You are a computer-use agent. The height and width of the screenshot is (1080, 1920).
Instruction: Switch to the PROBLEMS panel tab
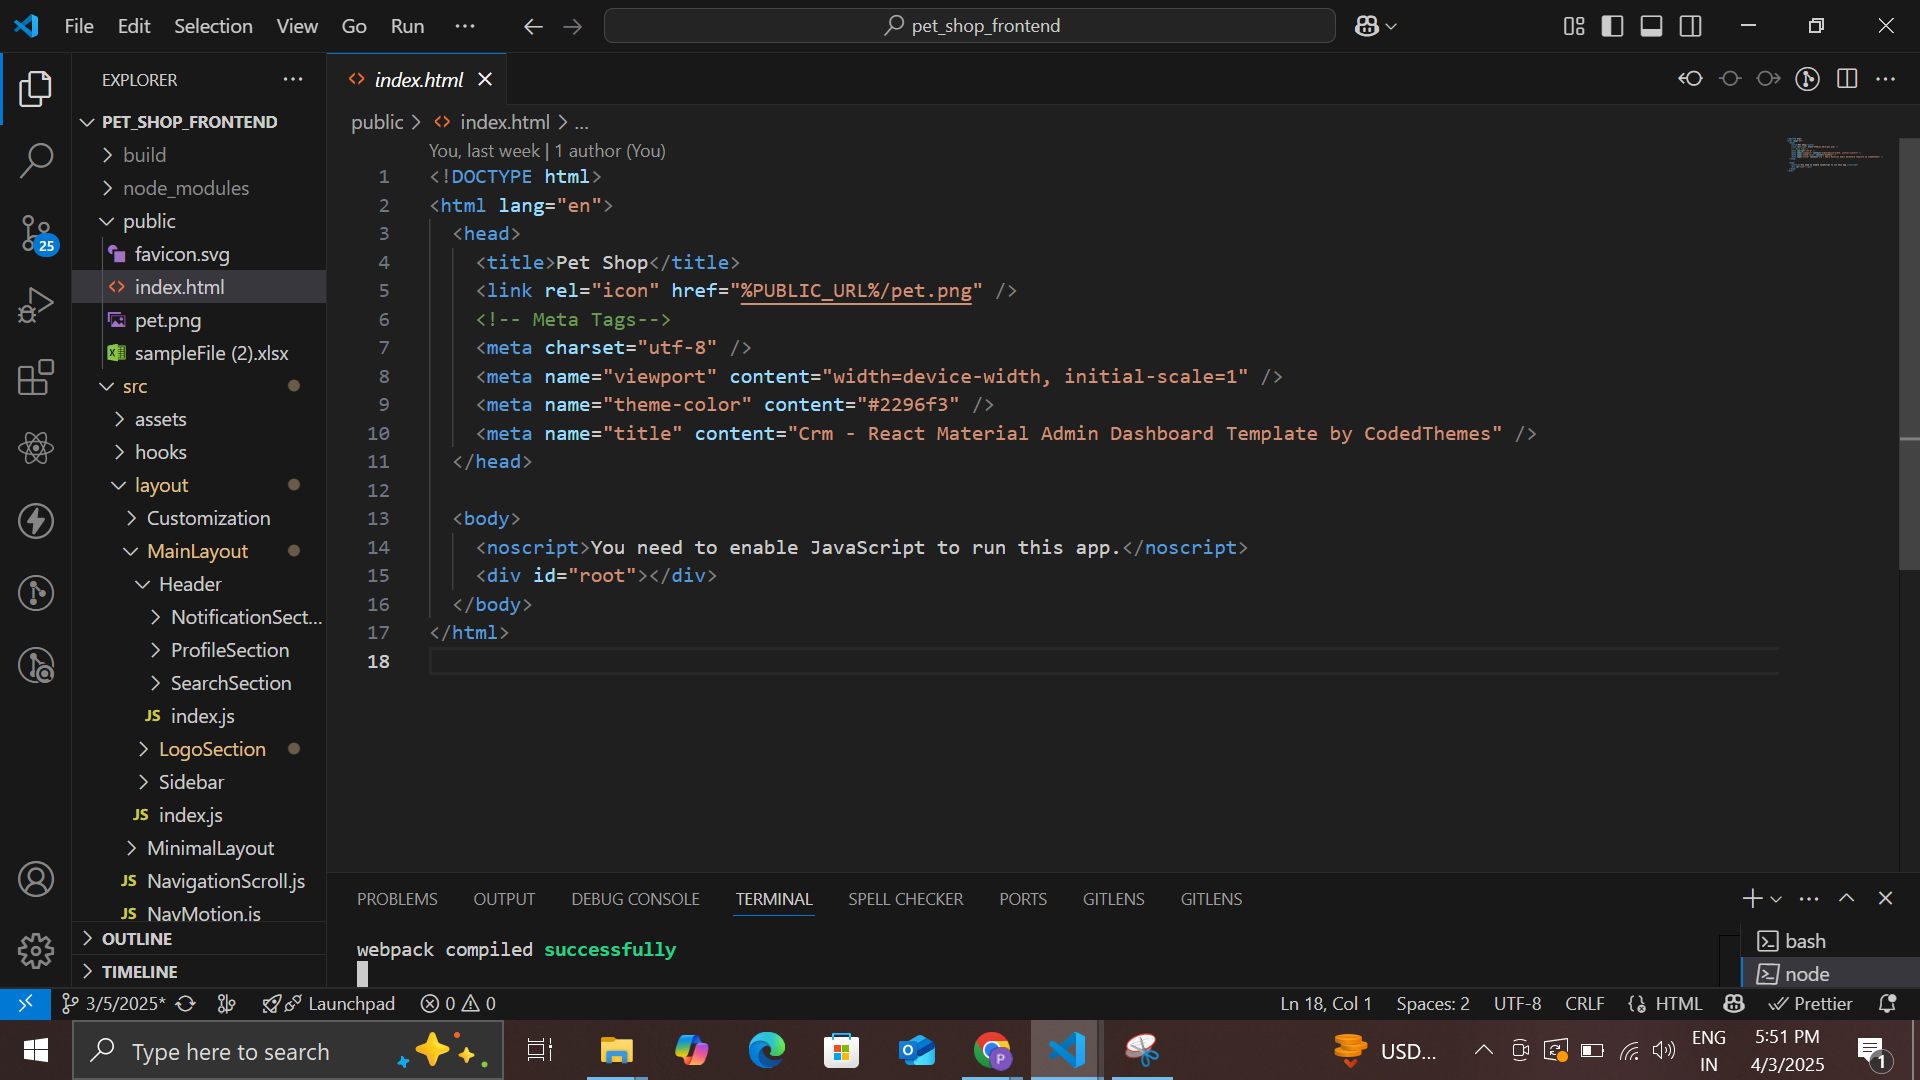pos(397,899)
